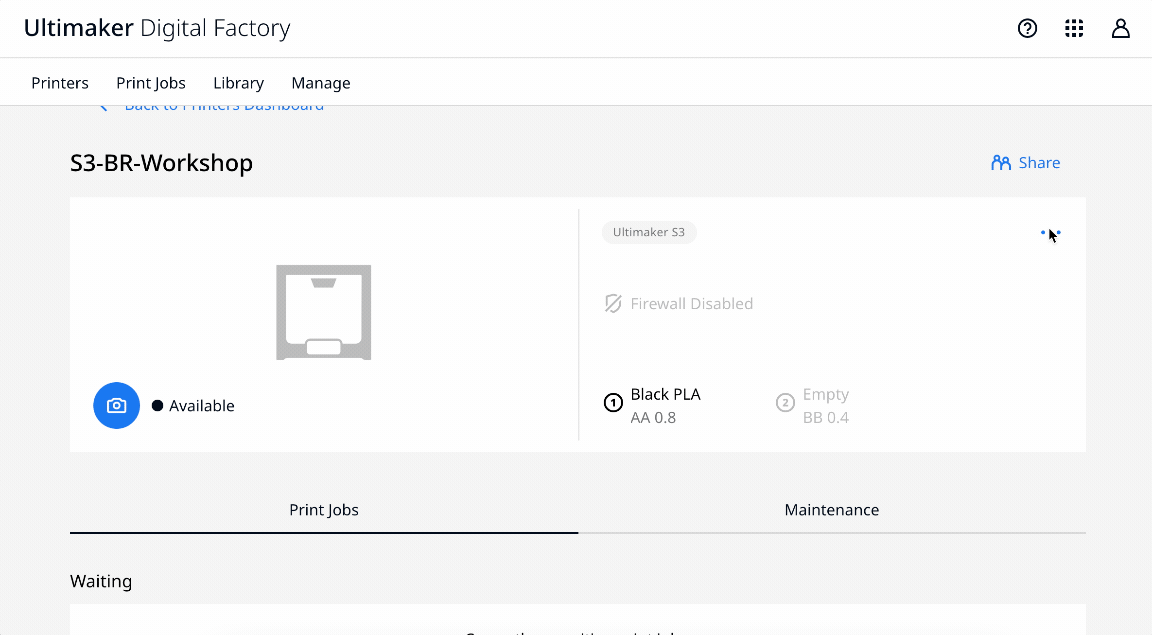This screenshot has height=635, width=1152.
Task: Click the Available status indicator dot
Action: pos(158,405)
